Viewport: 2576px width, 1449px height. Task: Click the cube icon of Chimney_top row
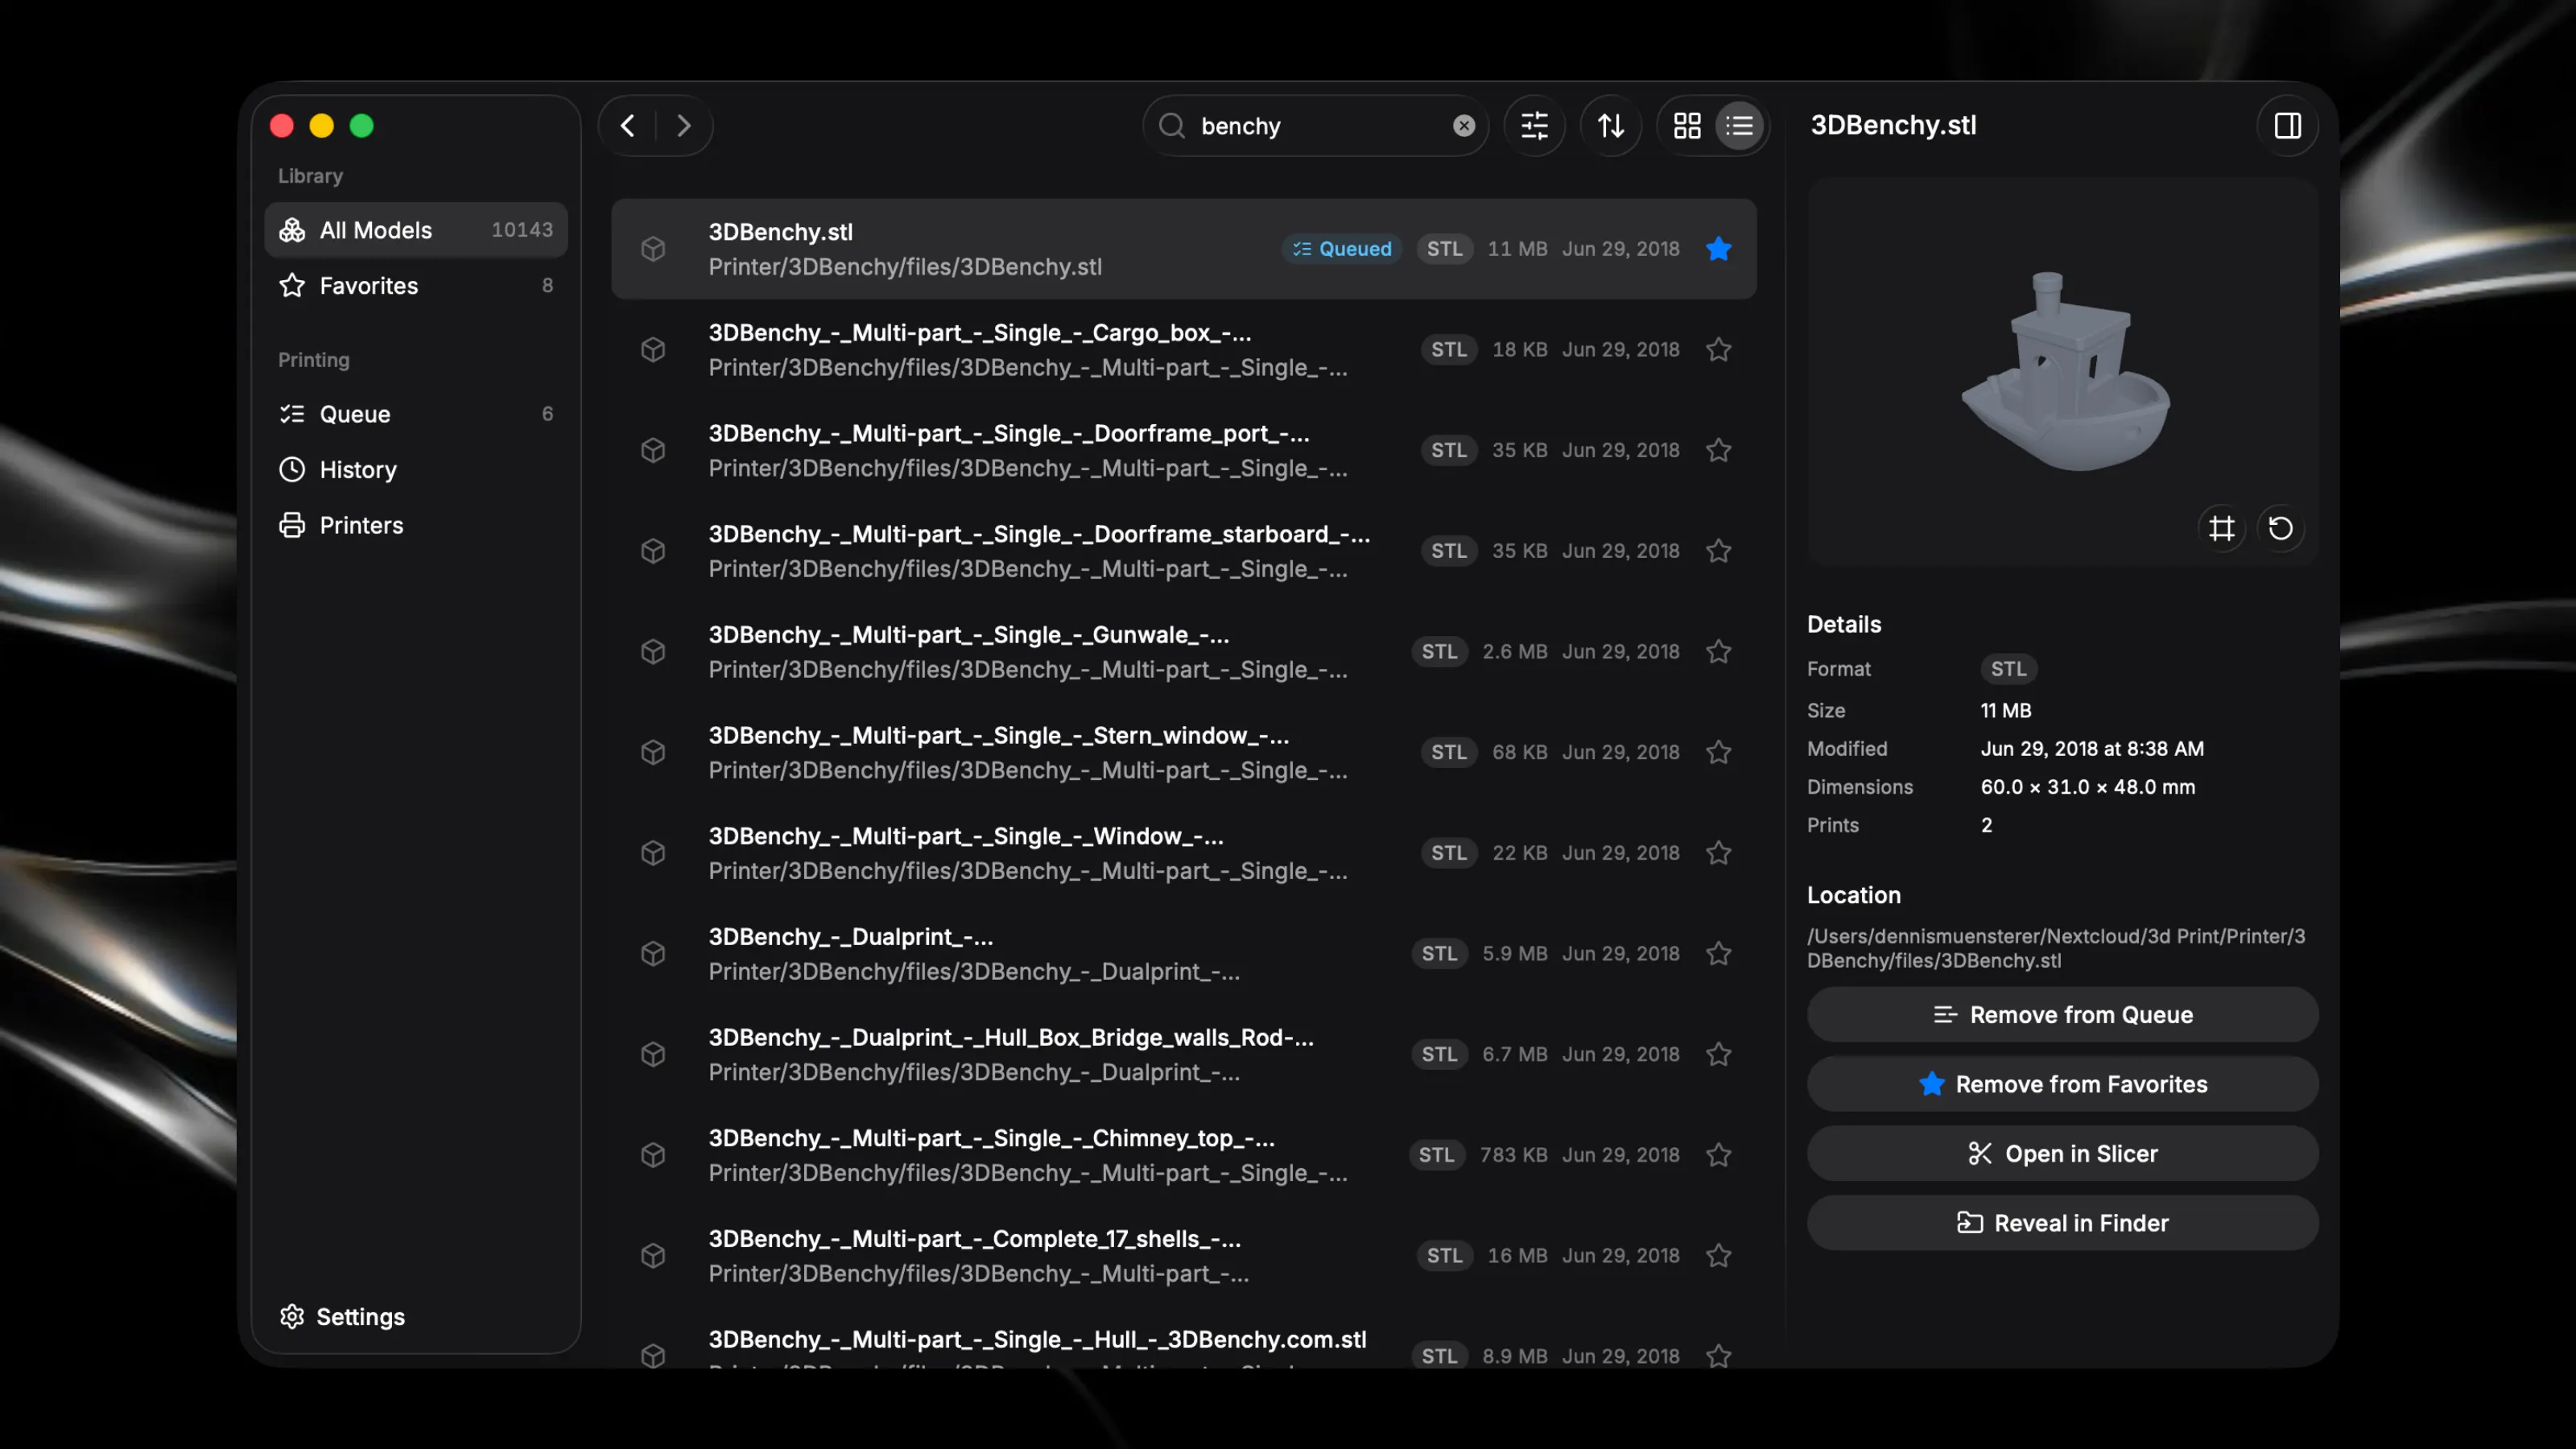coord(653,1155)
